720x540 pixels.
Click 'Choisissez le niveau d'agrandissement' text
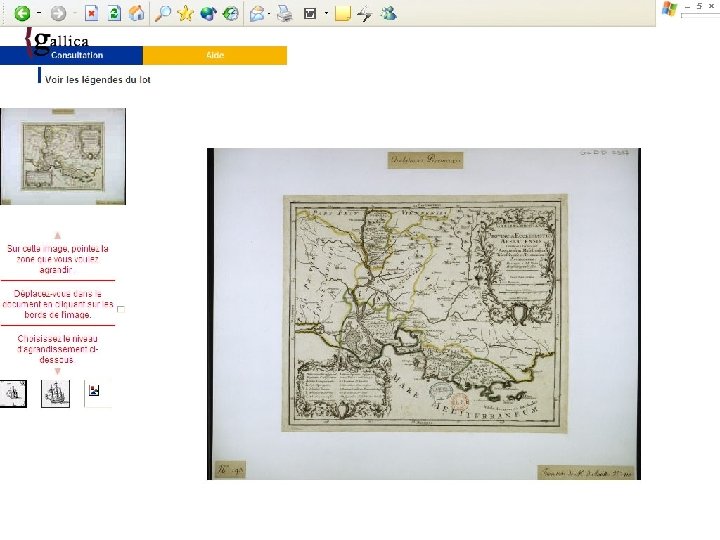point(58,349)
